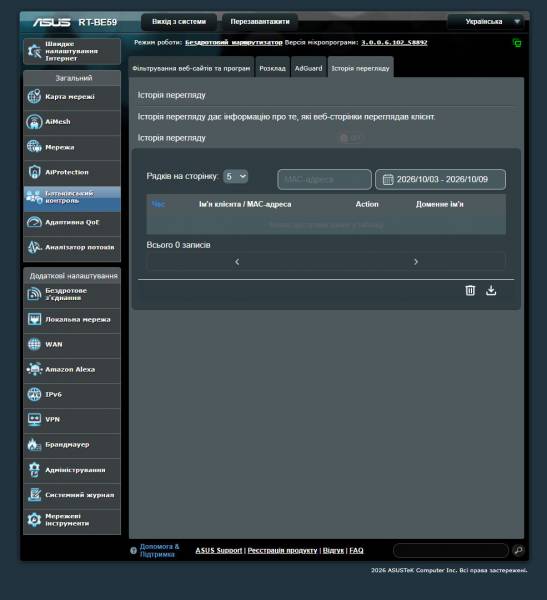547x600 pixels.
Task: Open Amazon Alexa settings
Action: 72,370
